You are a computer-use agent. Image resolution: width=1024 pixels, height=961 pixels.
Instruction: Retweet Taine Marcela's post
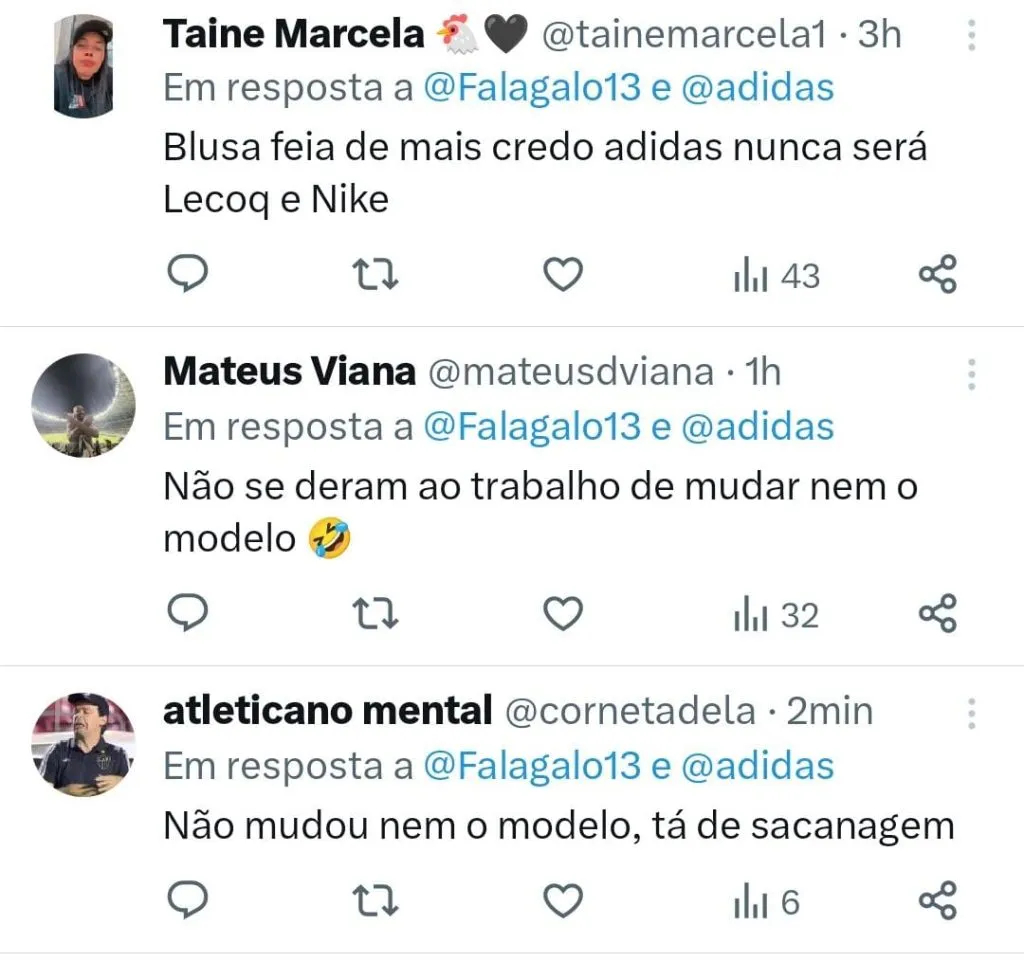(x=377, y=274)
